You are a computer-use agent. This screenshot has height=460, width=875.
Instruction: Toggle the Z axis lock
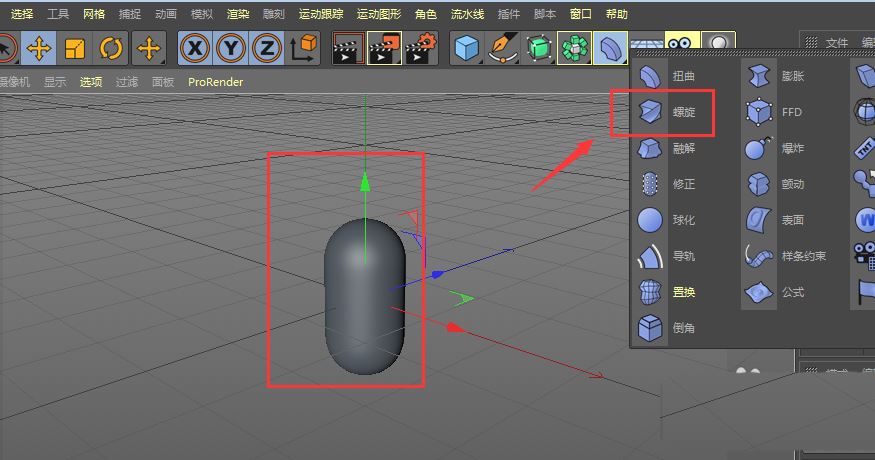click(267, 49)
